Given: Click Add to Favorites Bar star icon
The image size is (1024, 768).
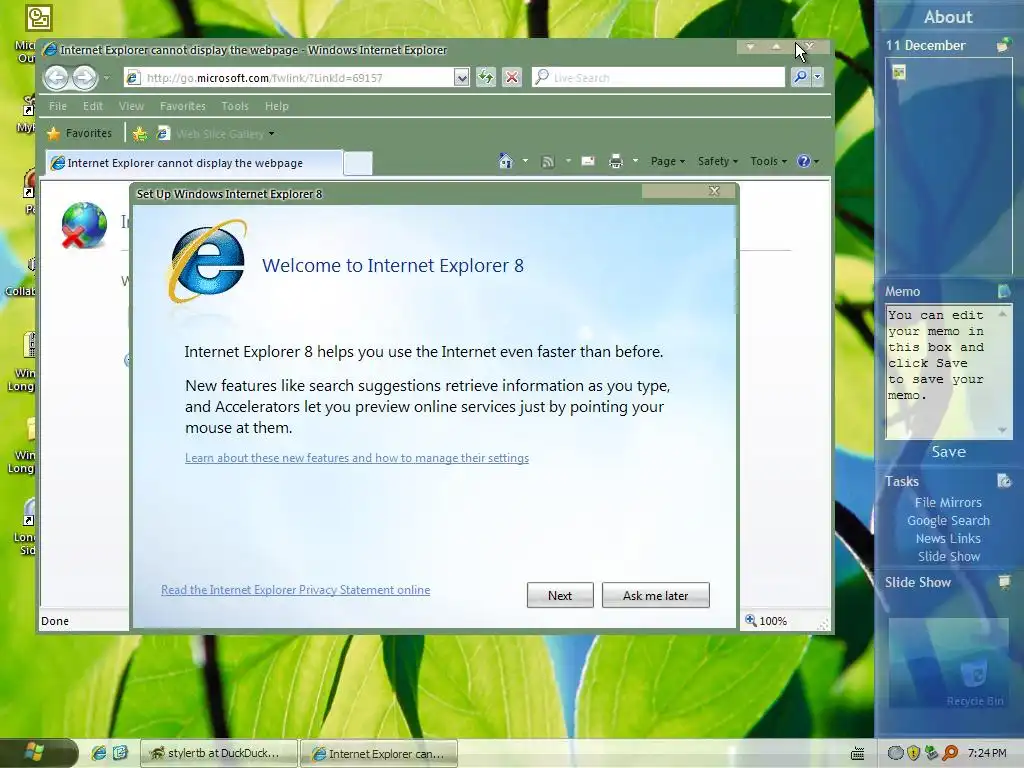Looking at the screenshot, I should (140, 134).
